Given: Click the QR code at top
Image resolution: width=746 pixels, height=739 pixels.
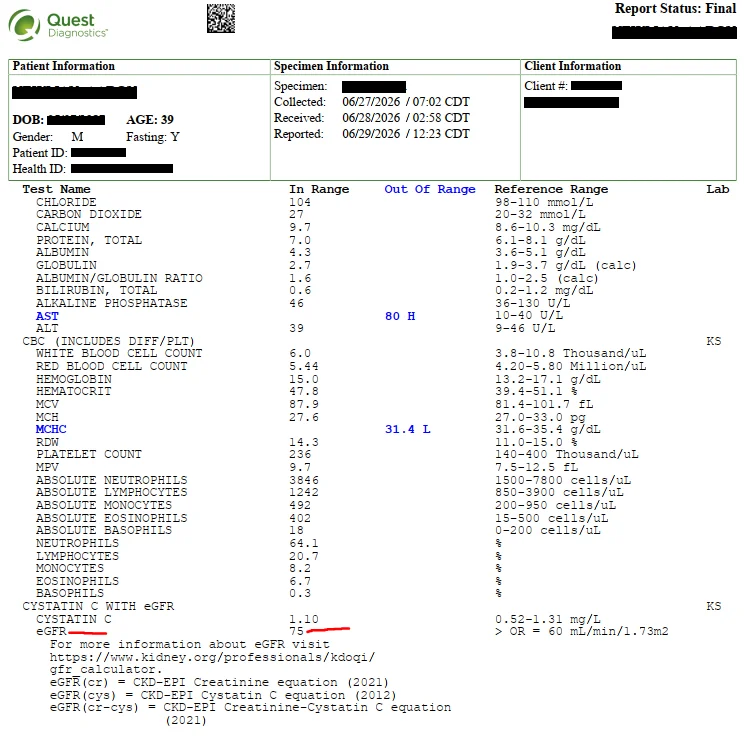Looking at the screenshot, I should (221, 19).
